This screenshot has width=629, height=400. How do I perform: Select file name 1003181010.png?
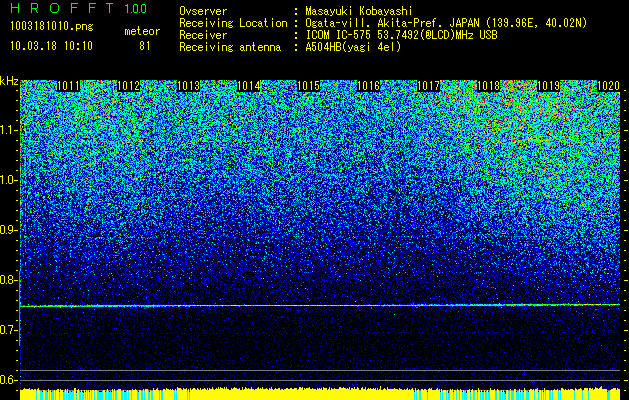[x=52, y=26]
